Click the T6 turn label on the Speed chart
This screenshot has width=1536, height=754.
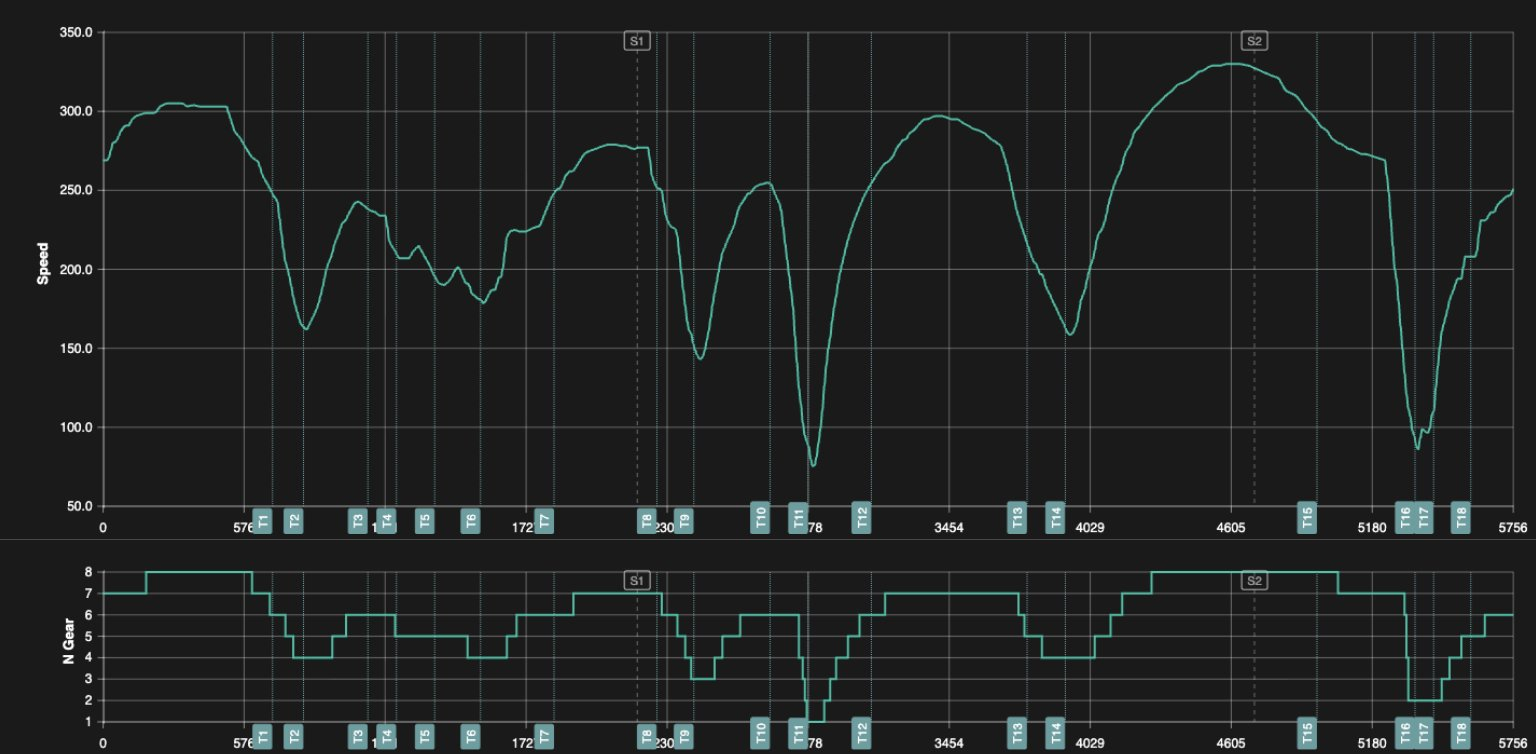470,520
